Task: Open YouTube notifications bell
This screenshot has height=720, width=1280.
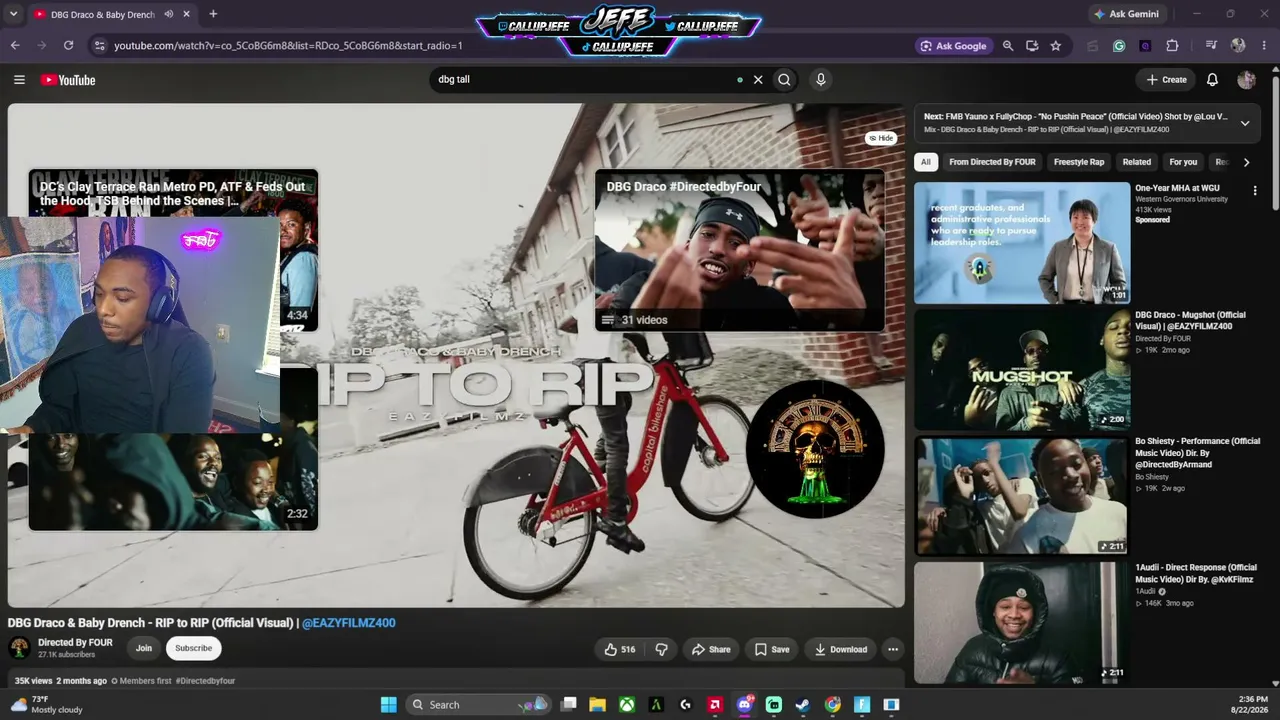Action: (x=1212, y=80)
